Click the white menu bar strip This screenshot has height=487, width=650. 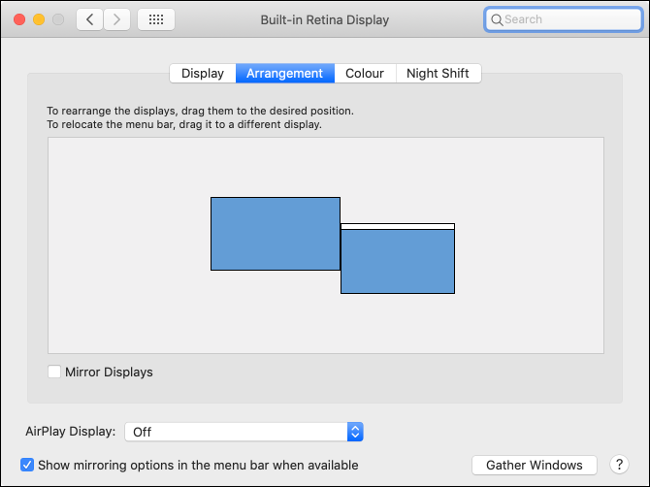click(397, 226)
